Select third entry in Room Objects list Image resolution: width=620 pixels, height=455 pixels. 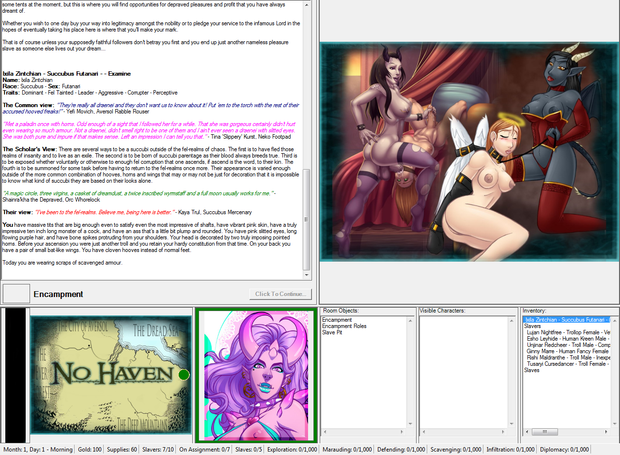pos(332,332)
